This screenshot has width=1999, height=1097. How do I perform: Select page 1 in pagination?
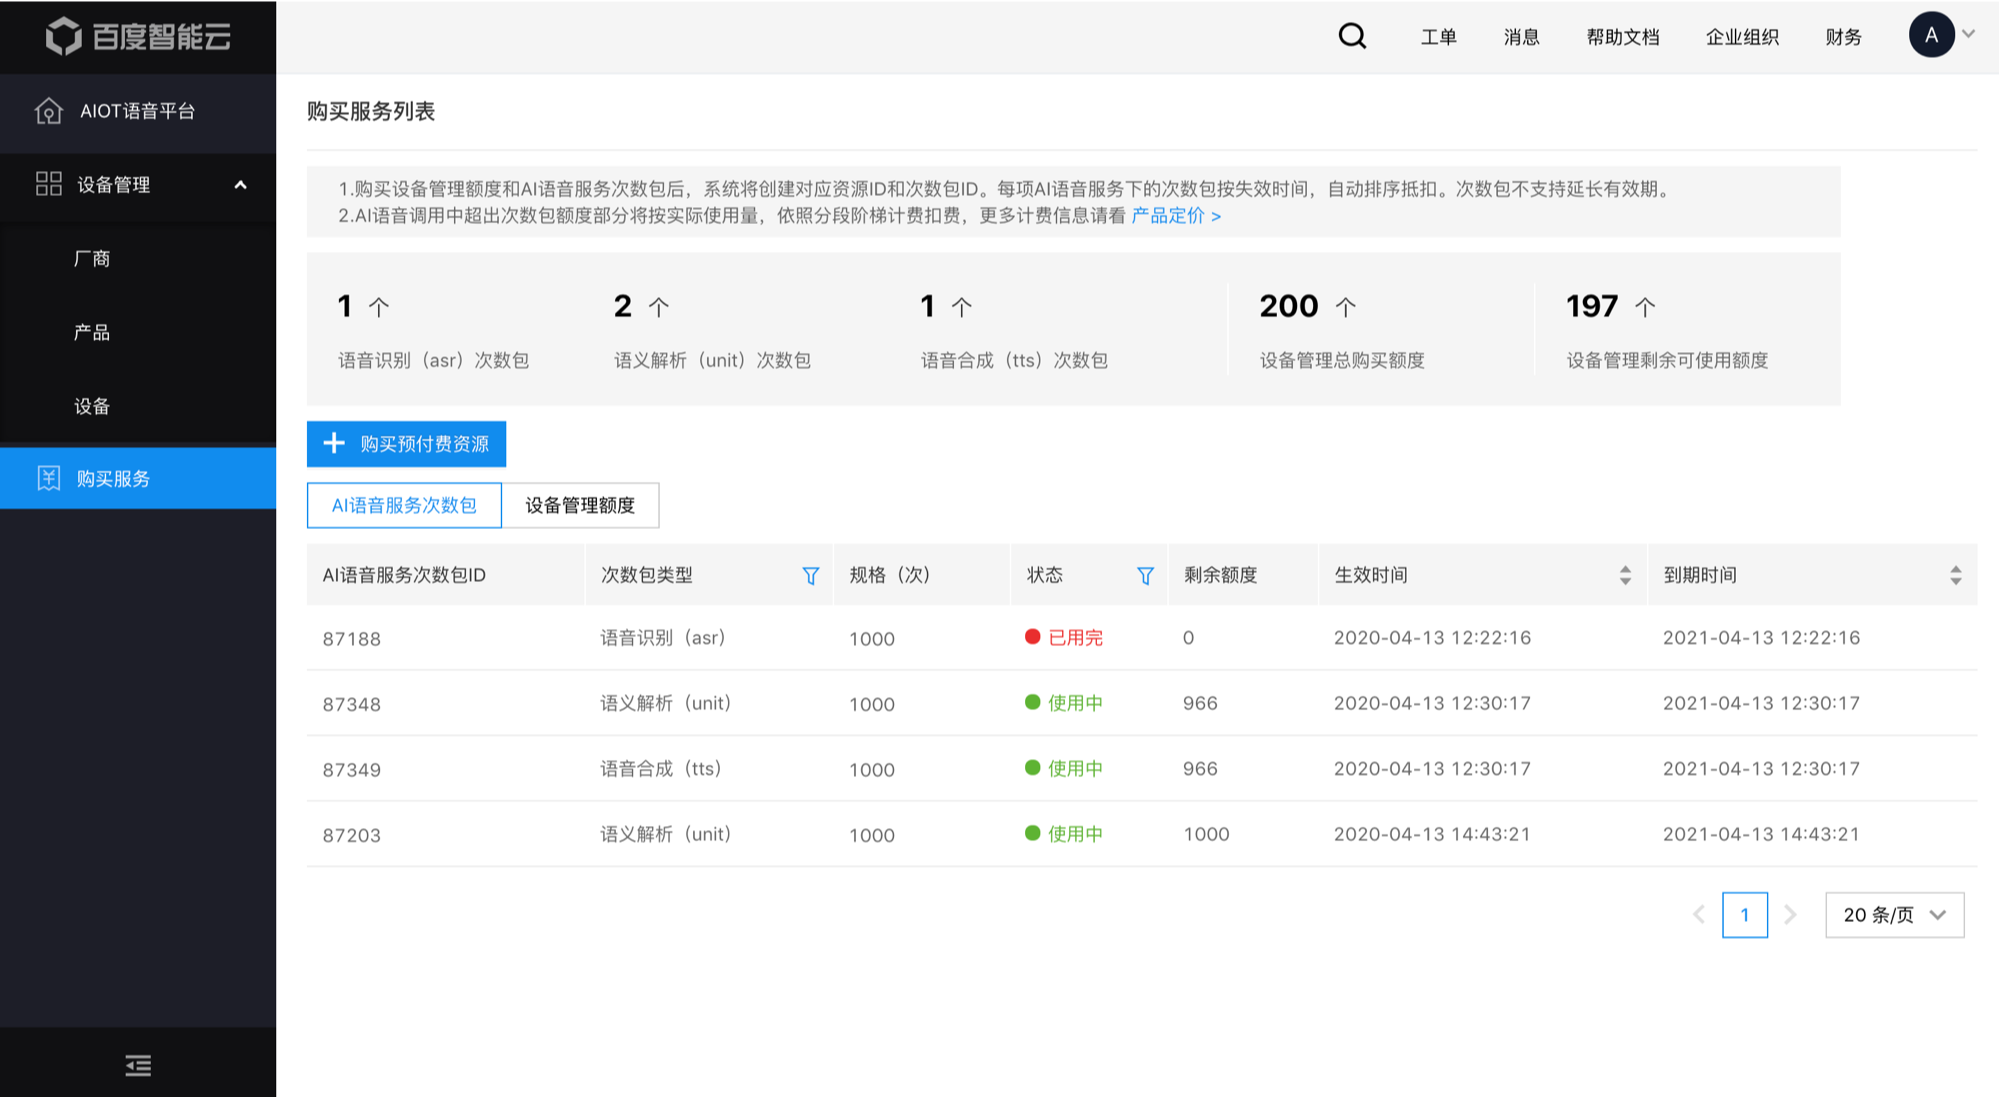pos(1744,915)
